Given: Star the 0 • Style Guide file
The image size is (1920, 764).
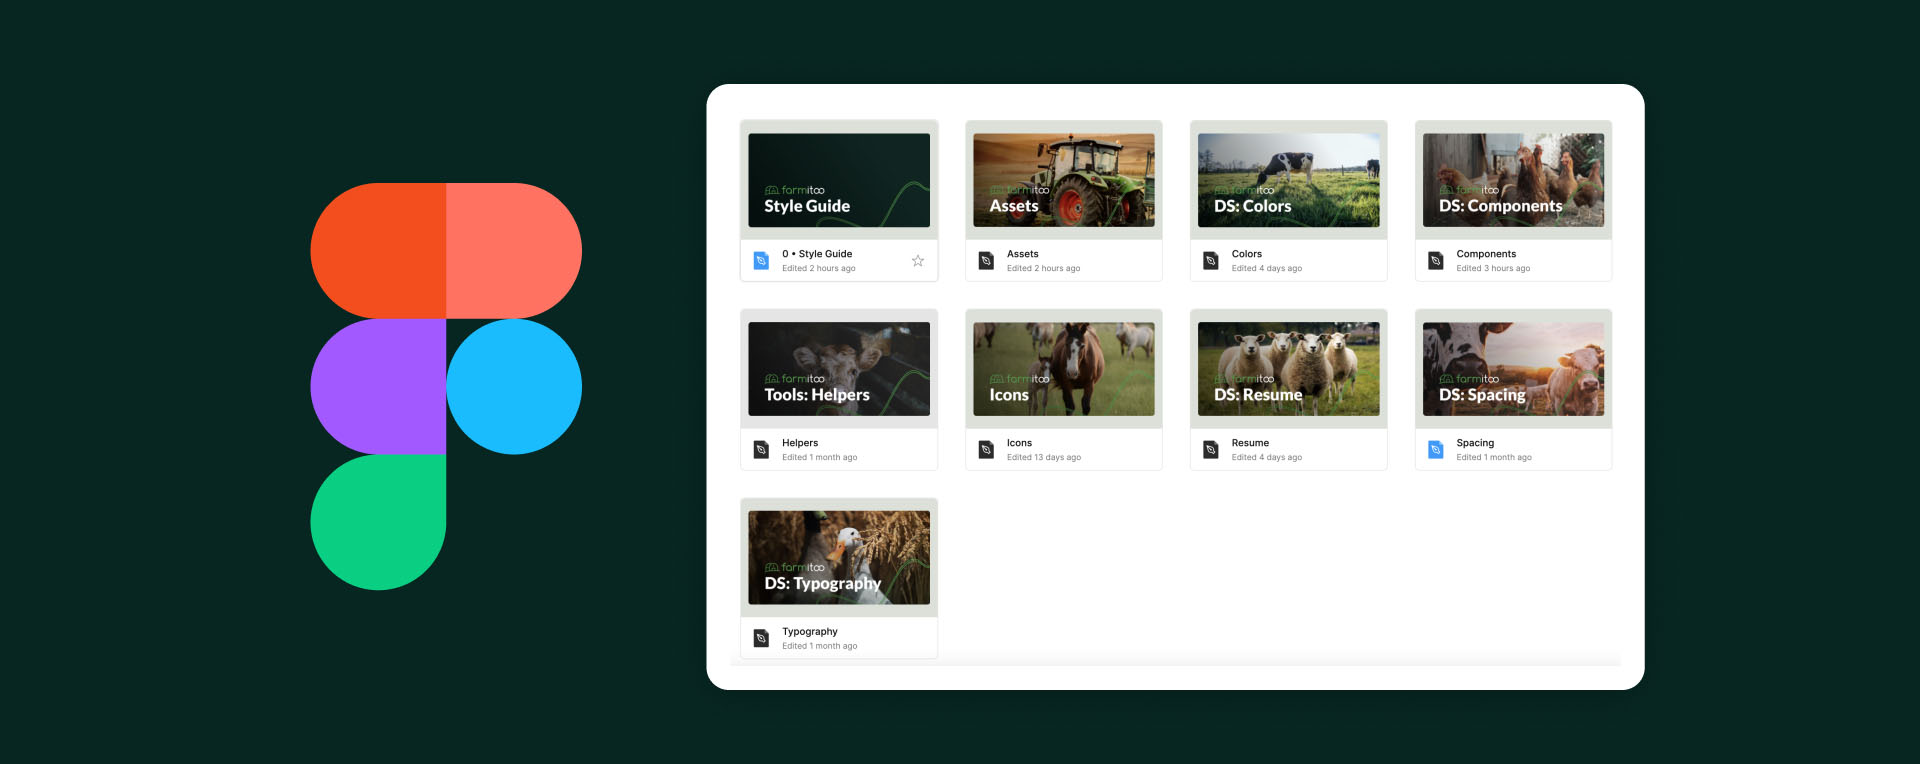Looking at the screenshot, I should click(x=918, y=261).
